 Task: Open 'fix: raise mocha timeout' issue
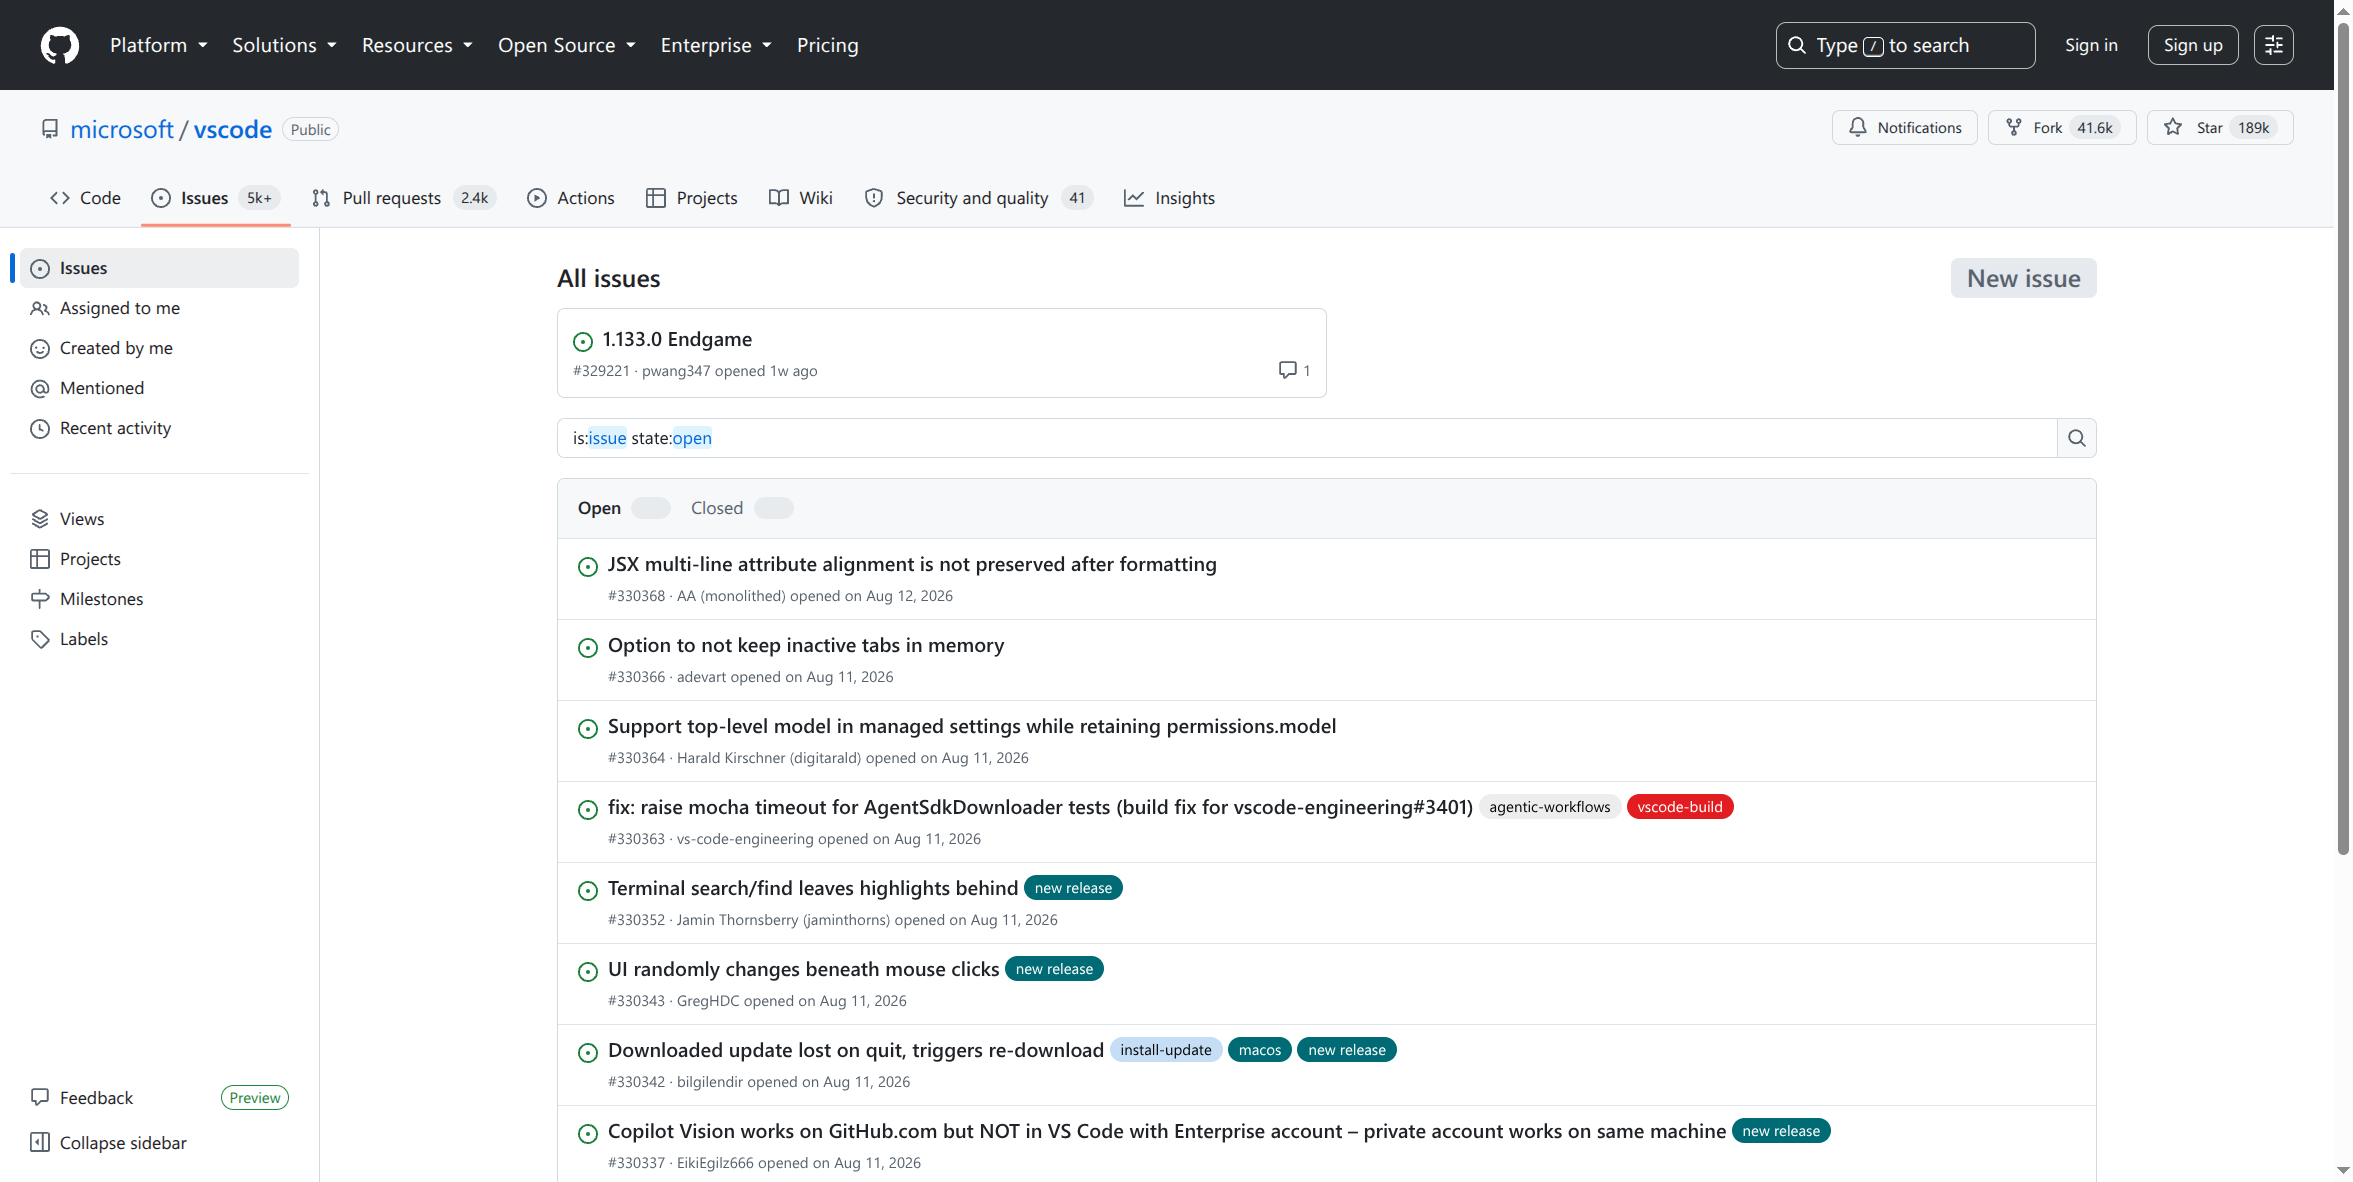(x=1040, y=807)
